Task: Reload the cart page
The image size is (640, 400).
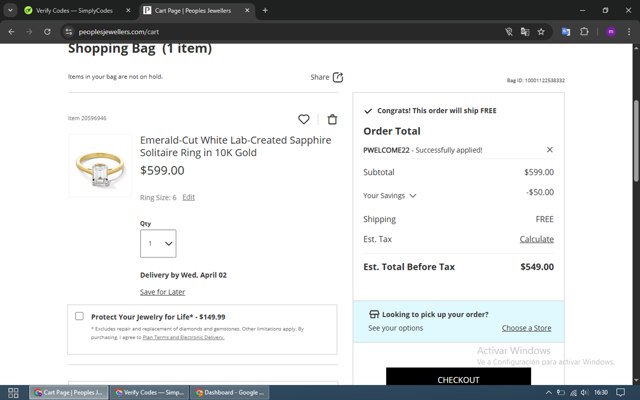Action: point(47,32)
